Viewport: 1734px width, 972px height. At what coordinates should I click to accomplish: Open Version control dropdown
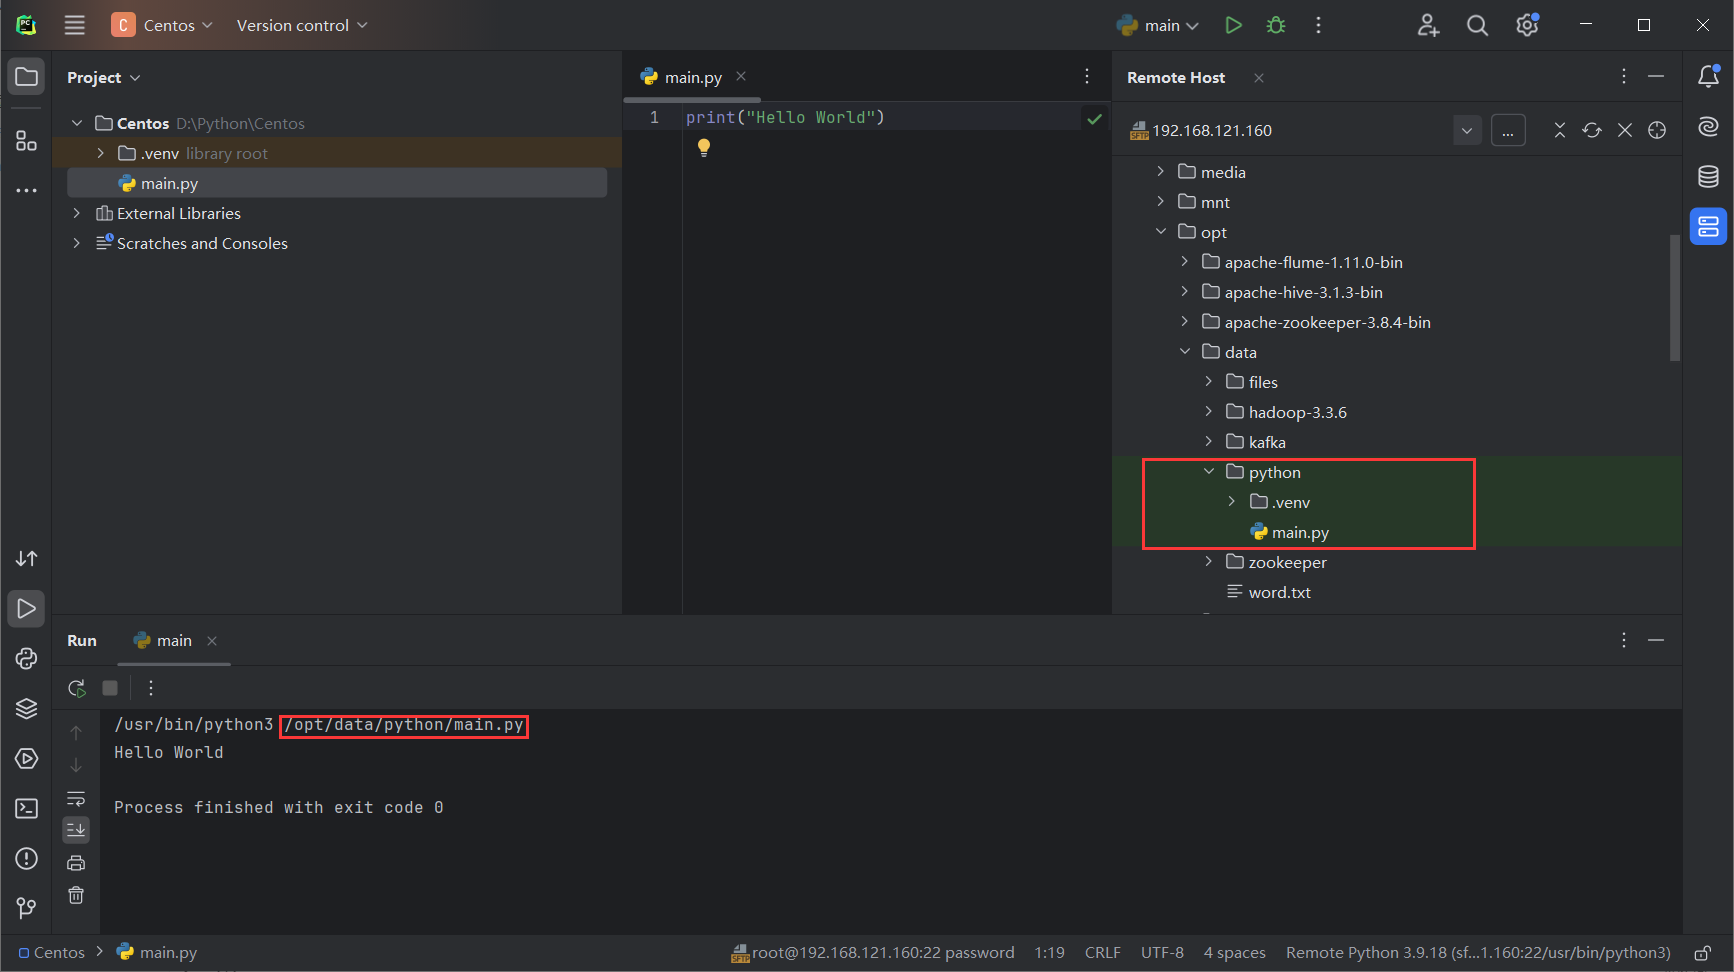302,25
